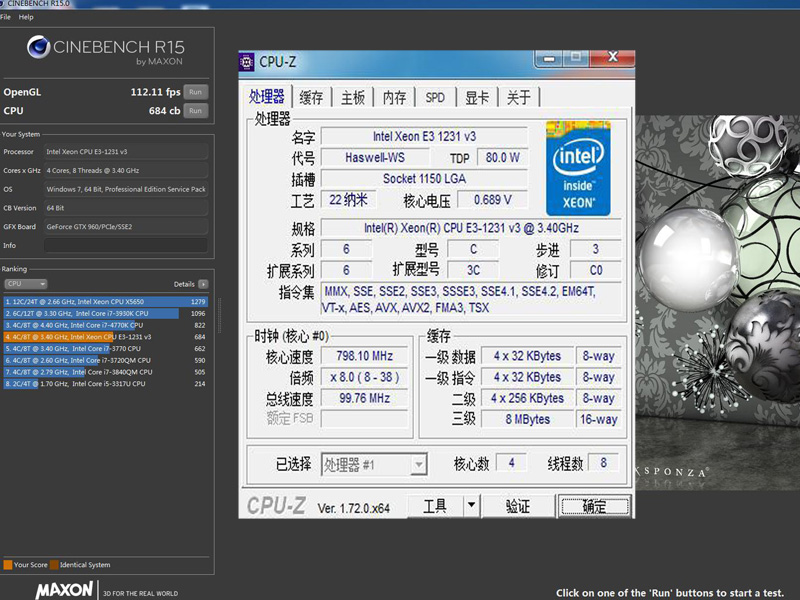Switch to the 显卡 tab in CPU-Z

tap(477, 97)
